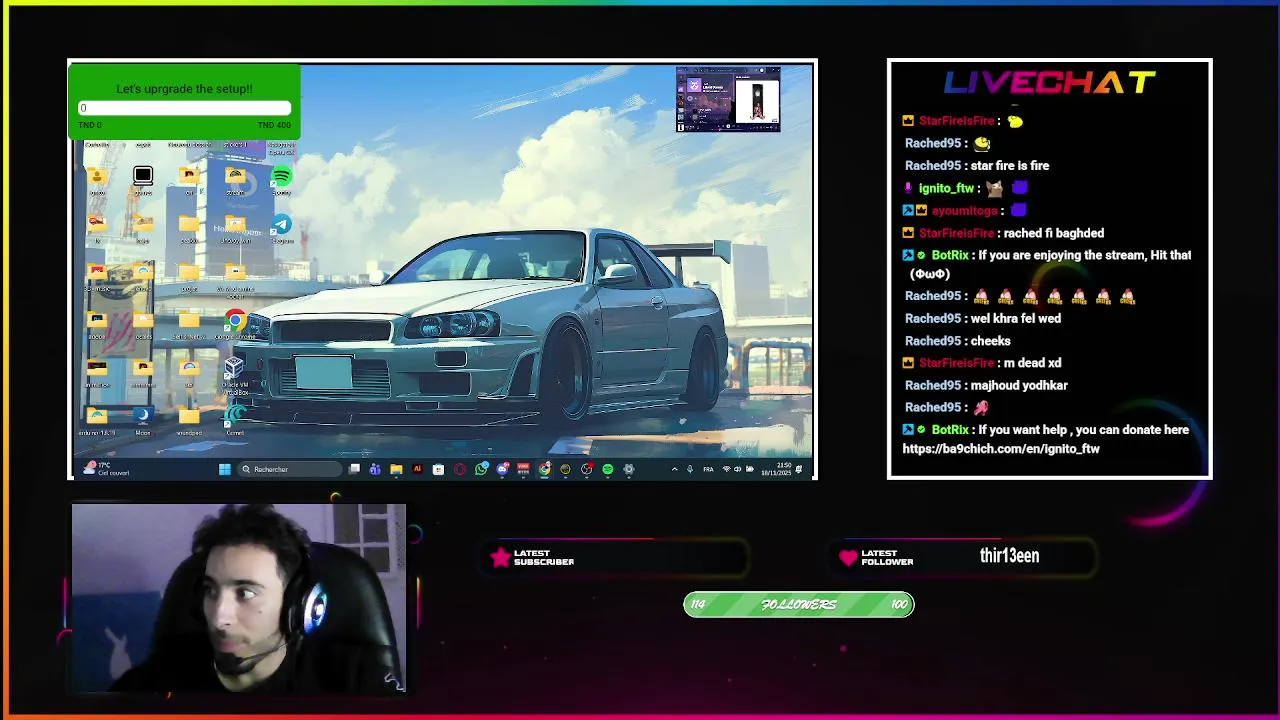The height and width of the screenshot is (720, 1280).
Task: Open Spotify from the taskbar
Action: 607,469
